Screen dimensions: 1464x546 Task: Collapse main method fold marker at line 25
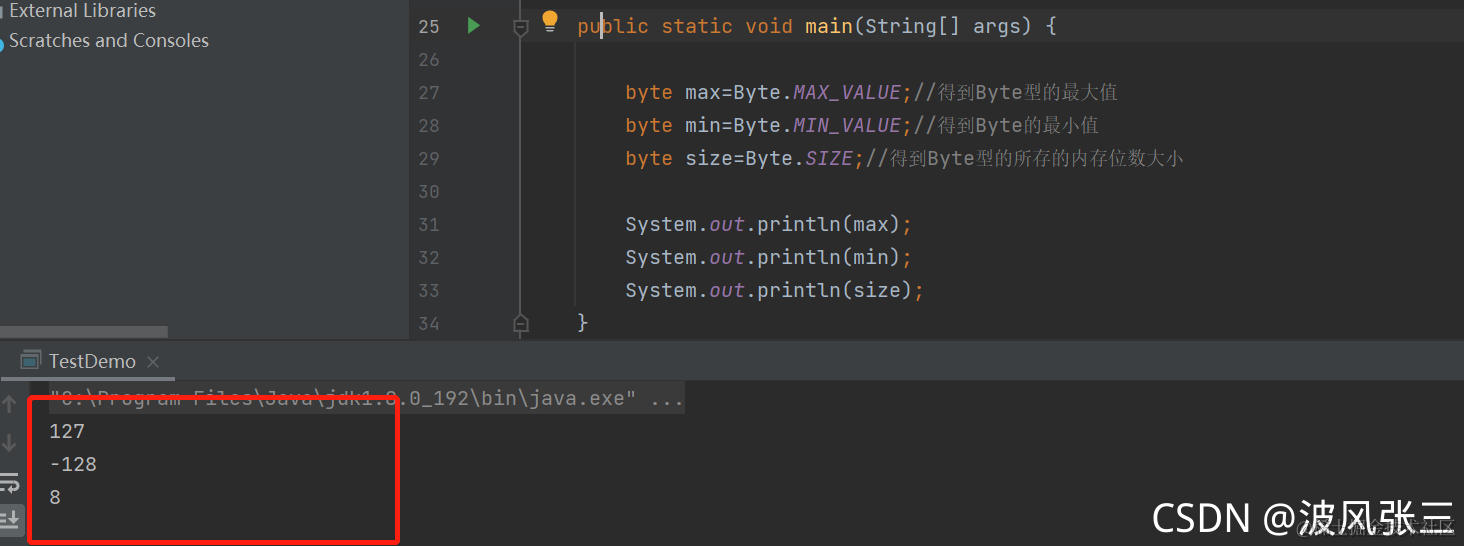(520, 28)
